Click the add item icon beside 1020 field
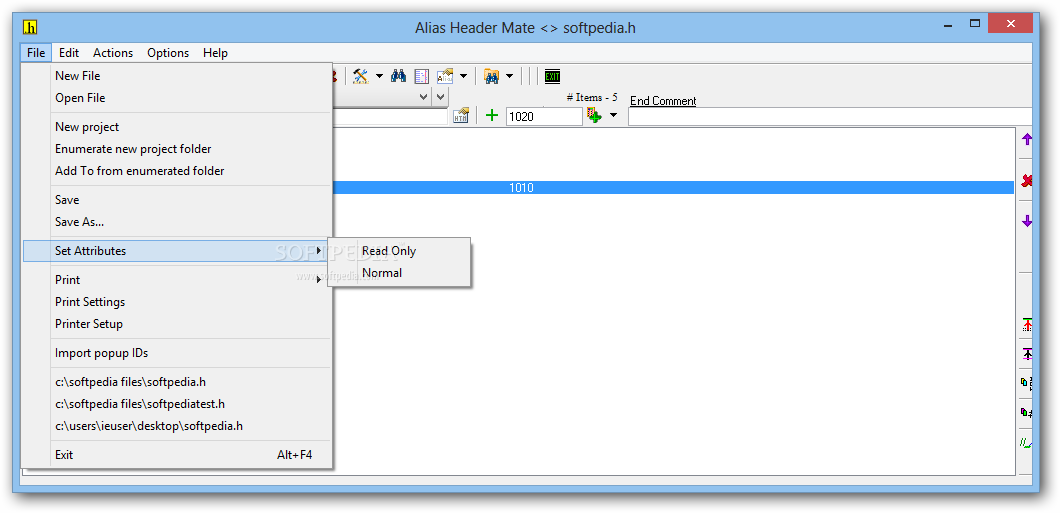 tap(594, 116)
